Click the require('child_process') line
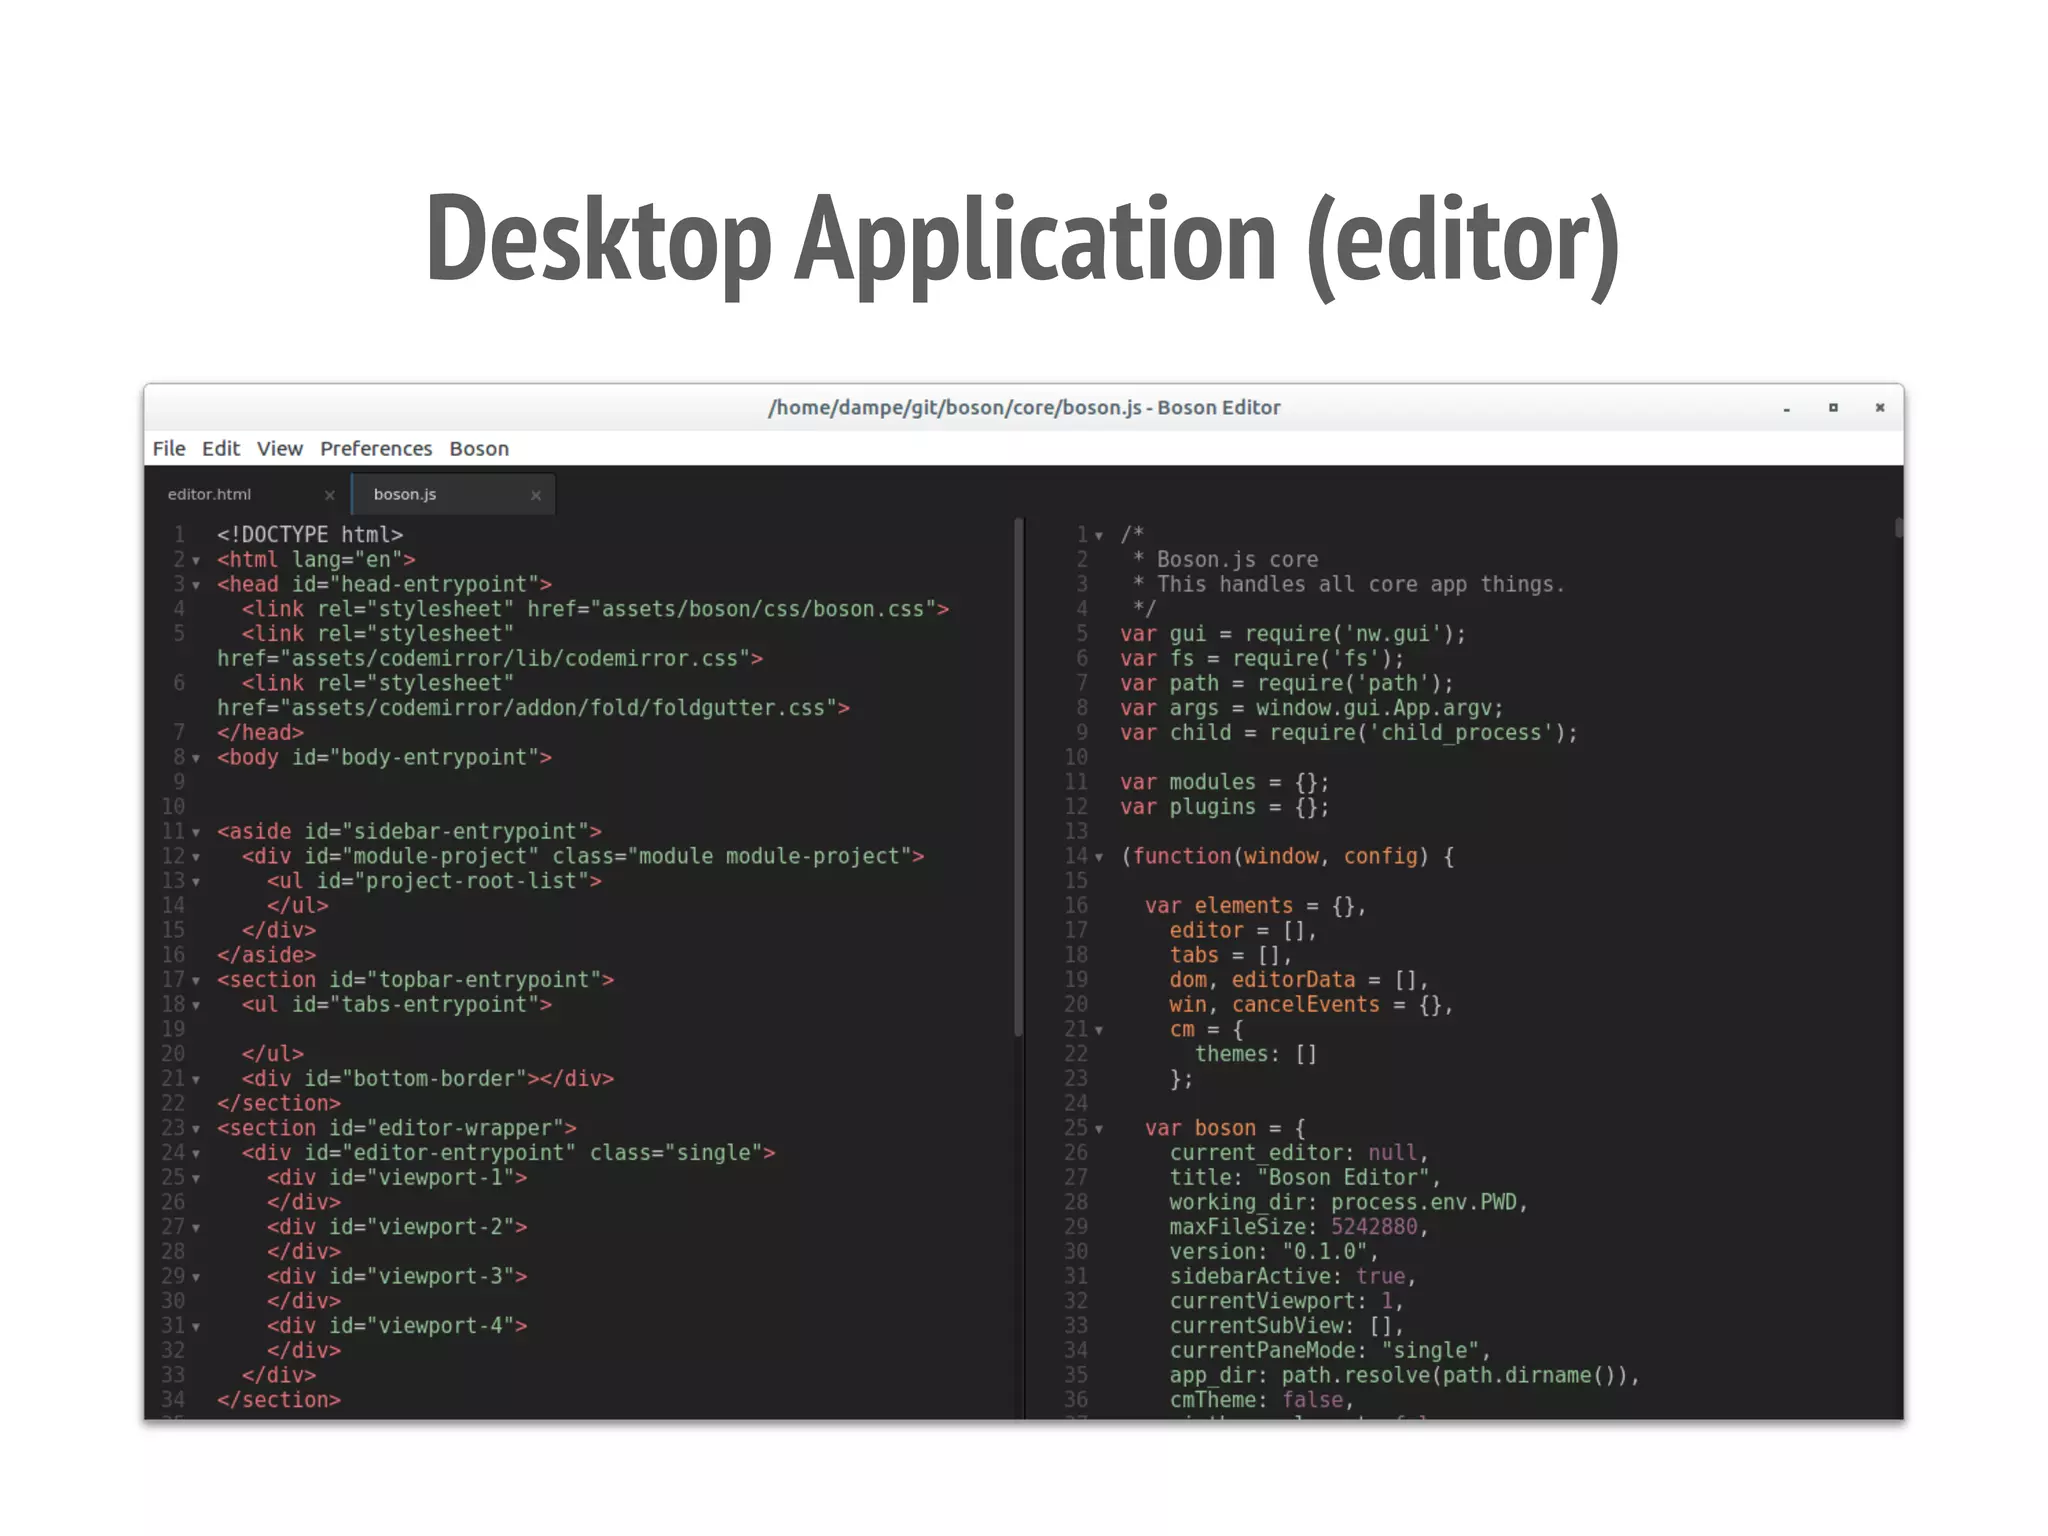The image size is (2048, 1536). [x=1349, y=733]
